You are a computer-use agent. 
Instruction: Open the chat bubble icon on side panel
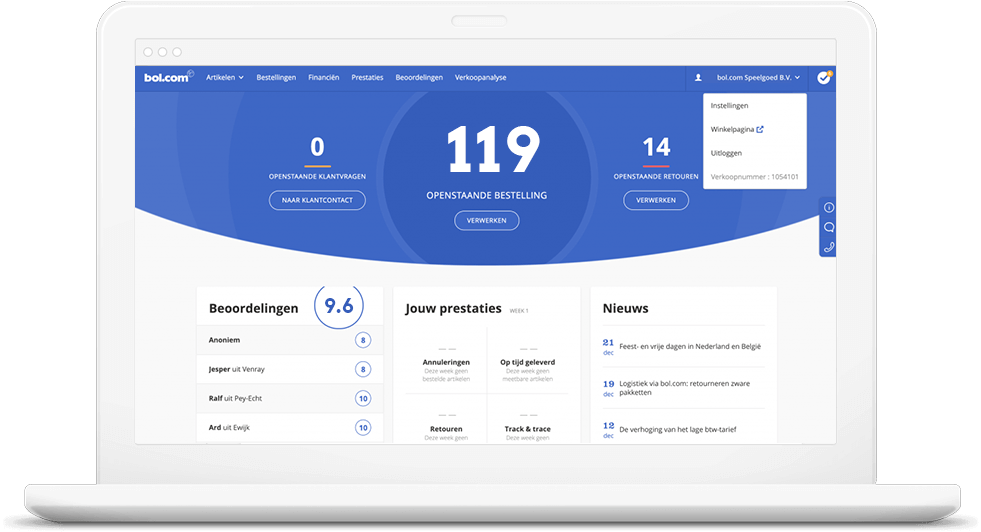(829, 227)
